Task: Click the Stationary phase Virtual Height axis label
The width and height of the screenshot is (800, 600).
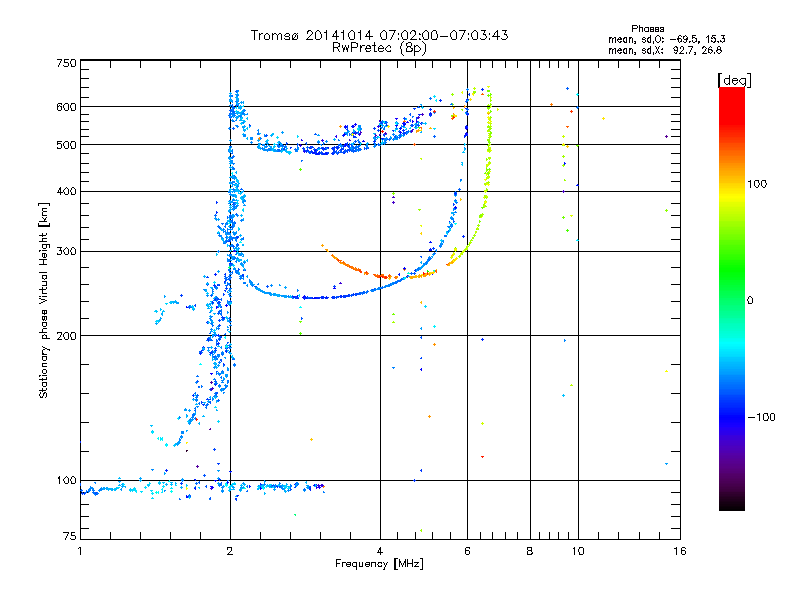Action: (43, 301)
